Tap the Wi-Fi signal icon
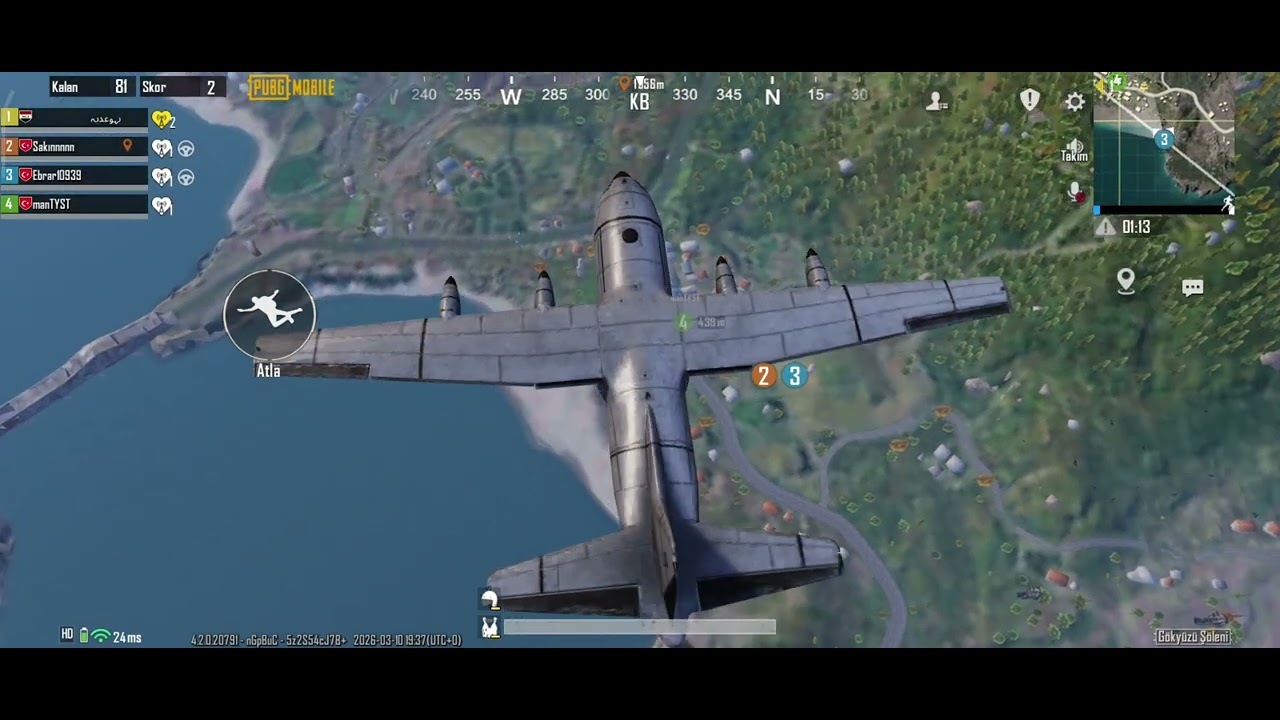Screen dimensions: 1280x720 101,636
